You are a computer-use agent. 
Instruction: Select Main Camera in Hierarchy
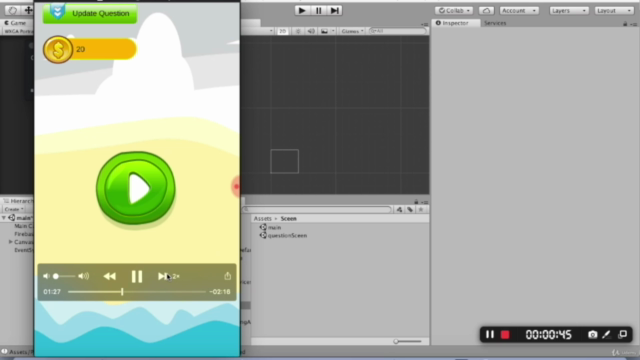pyautogui.click(x=24, y=226)
